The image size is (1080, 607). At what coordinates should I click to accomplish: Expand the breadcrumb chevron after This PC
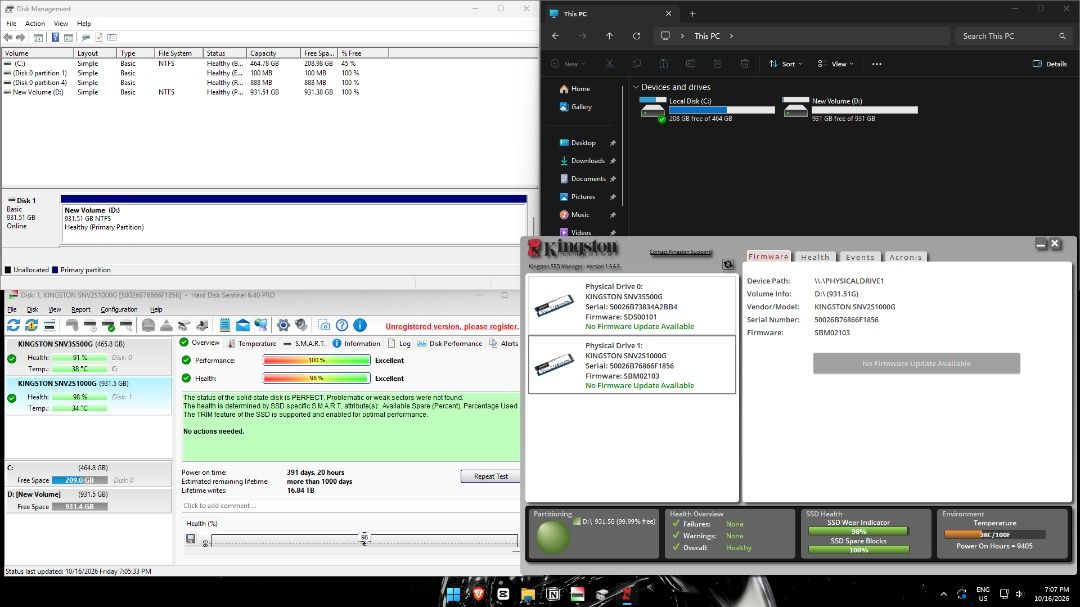pos(731,36)
